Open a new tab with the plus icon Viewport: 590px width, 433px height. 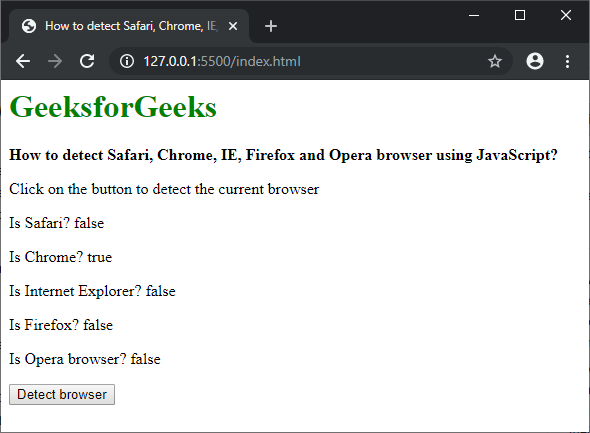pyautogui.click(x=271, y=26)
